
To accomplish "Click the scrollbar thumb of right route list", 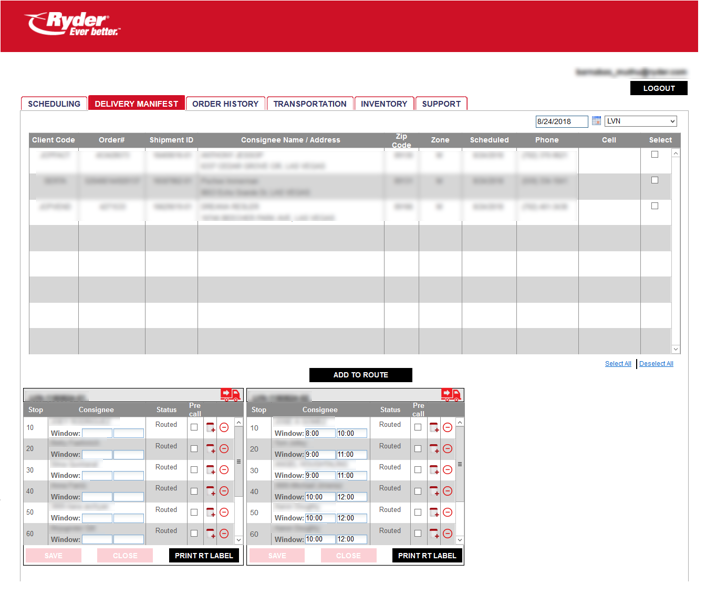I will tap(460, 464).
